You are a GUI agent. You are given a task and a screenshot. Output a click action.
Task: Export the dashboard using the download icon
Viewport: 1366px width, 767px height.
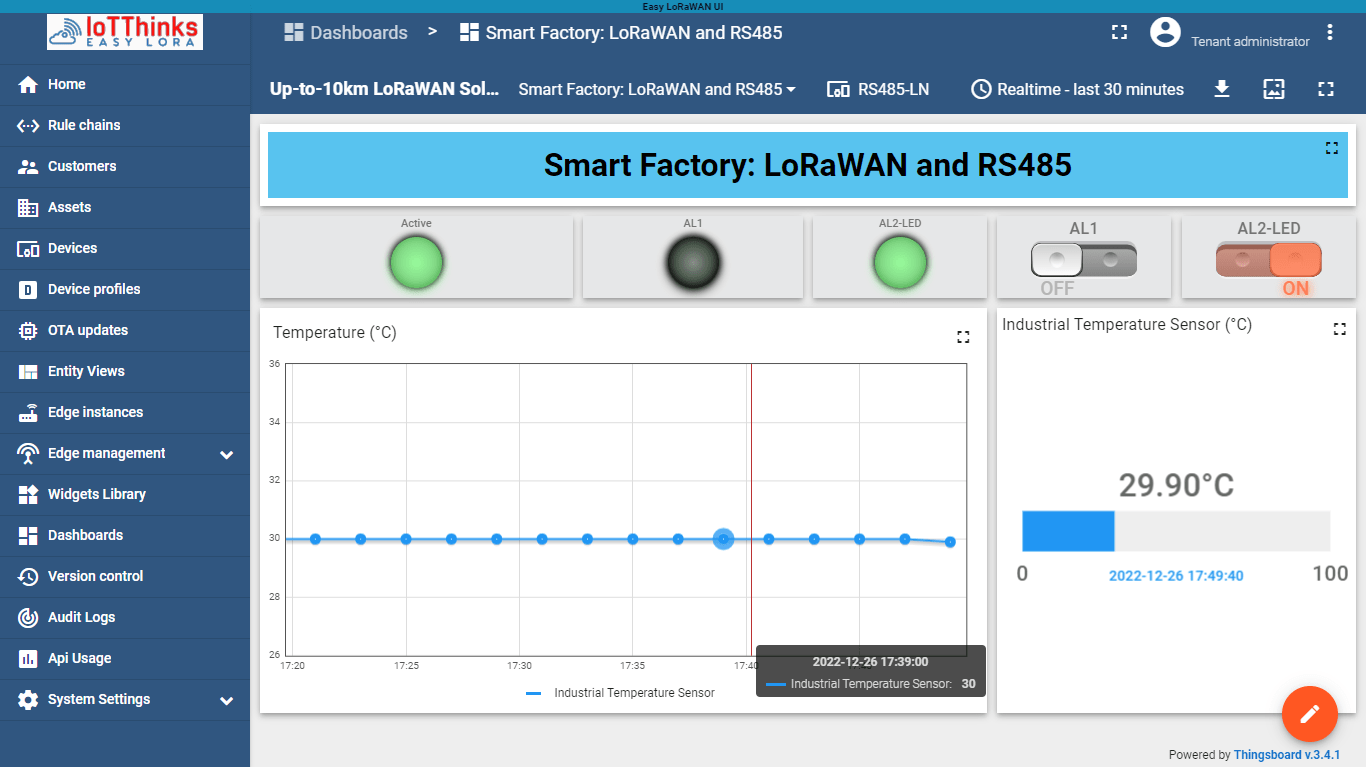[x=1221, y=89]
